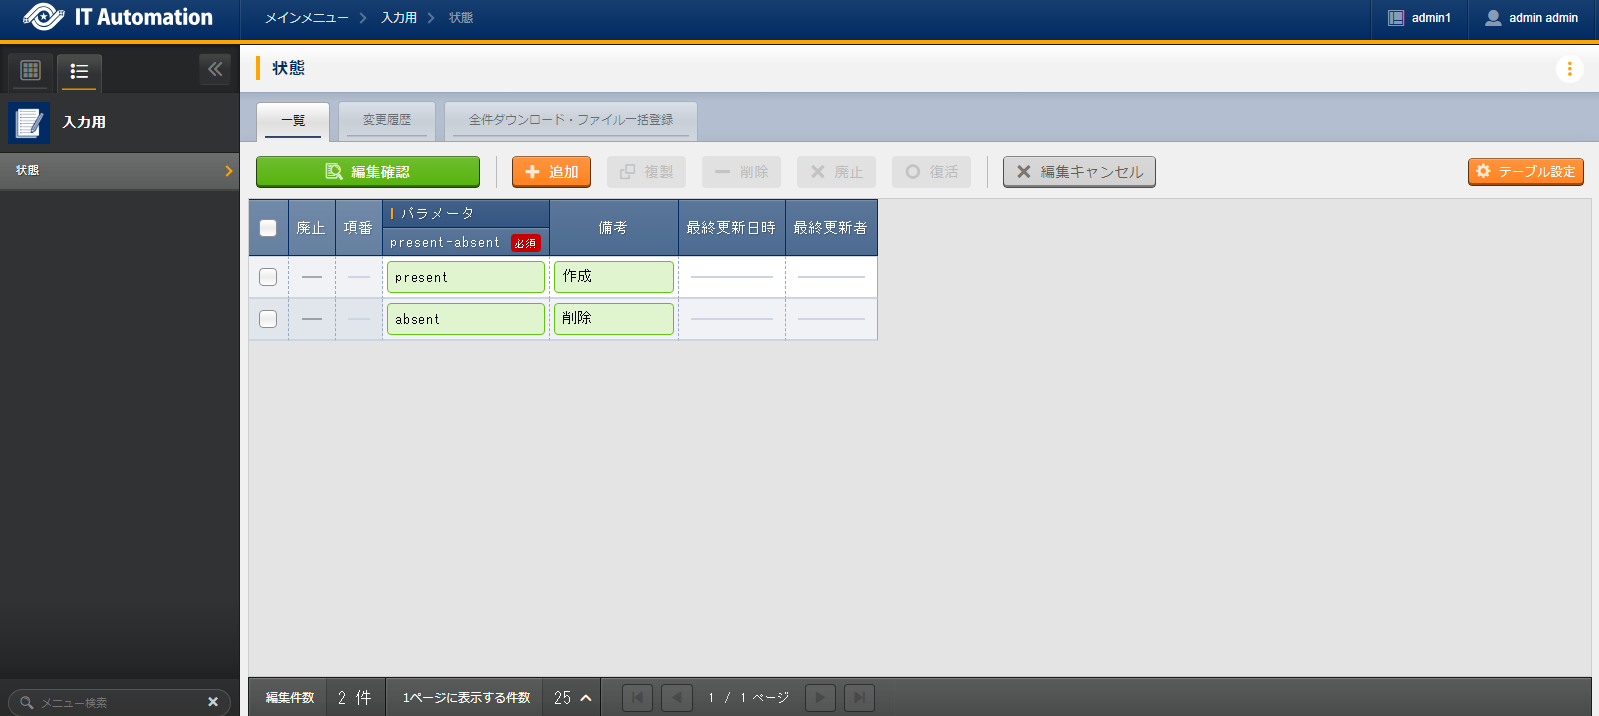Select the sidebar list view icon
This screenshot has width=1599, height=716.
79,71
